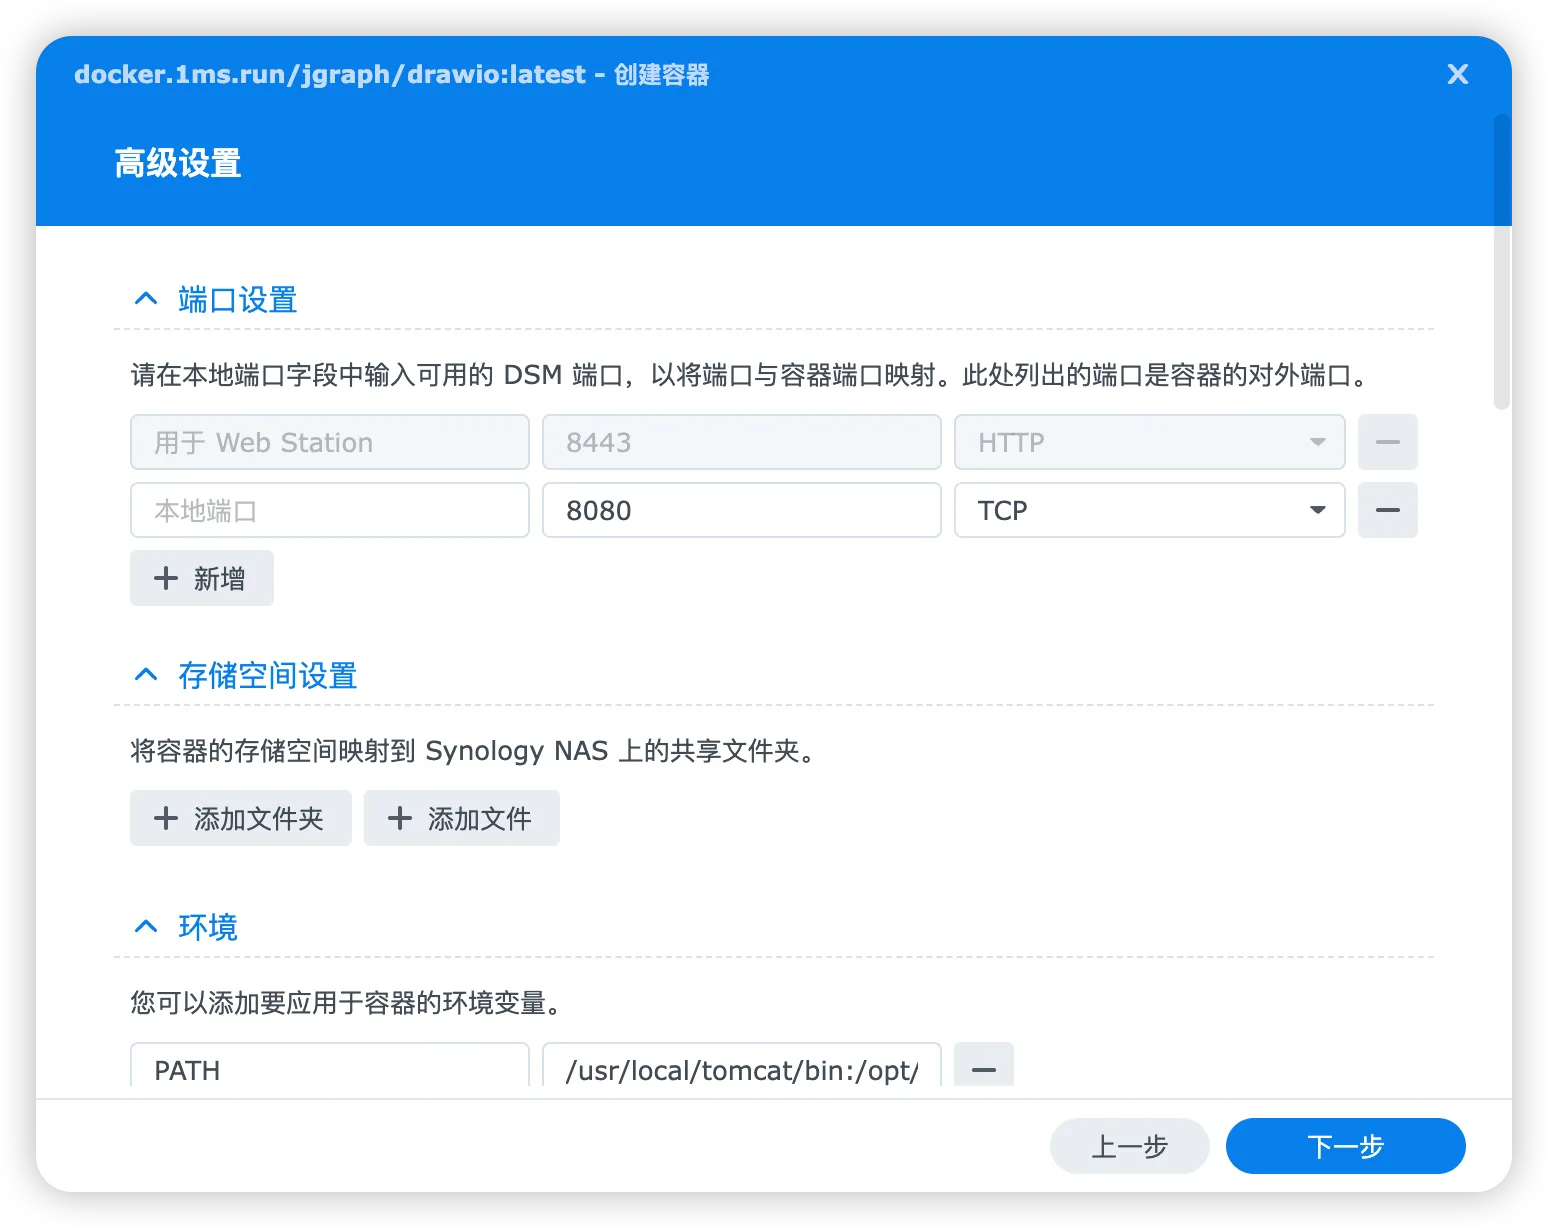Viewport: 1548px width, 1228px height.
Task: Click the vertical scrollbar on the right
Action: (1501, 262)
